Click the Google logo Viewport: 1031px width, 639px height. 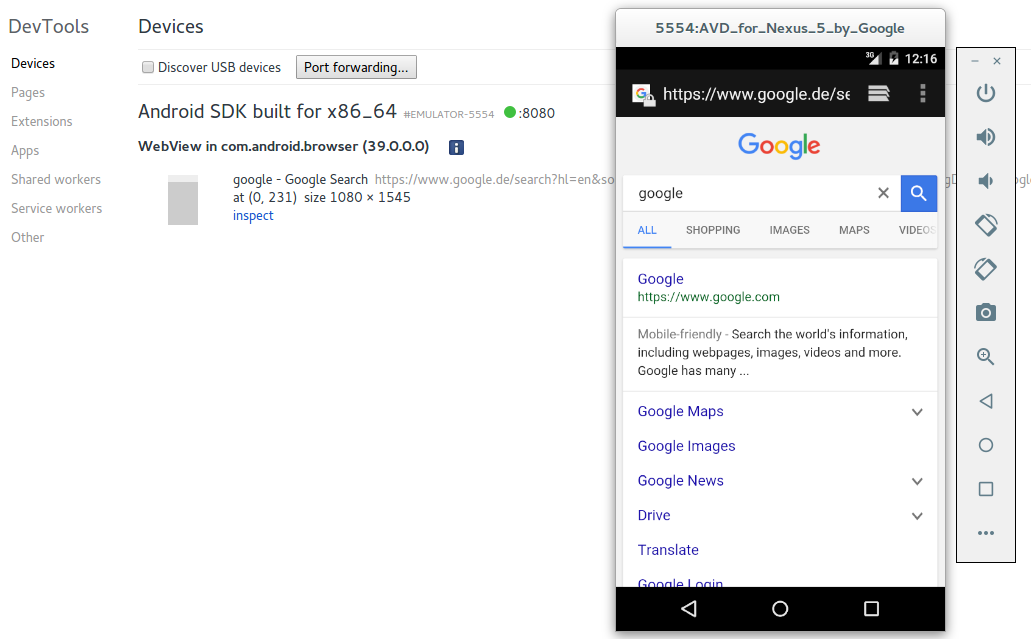pos(779,145)
